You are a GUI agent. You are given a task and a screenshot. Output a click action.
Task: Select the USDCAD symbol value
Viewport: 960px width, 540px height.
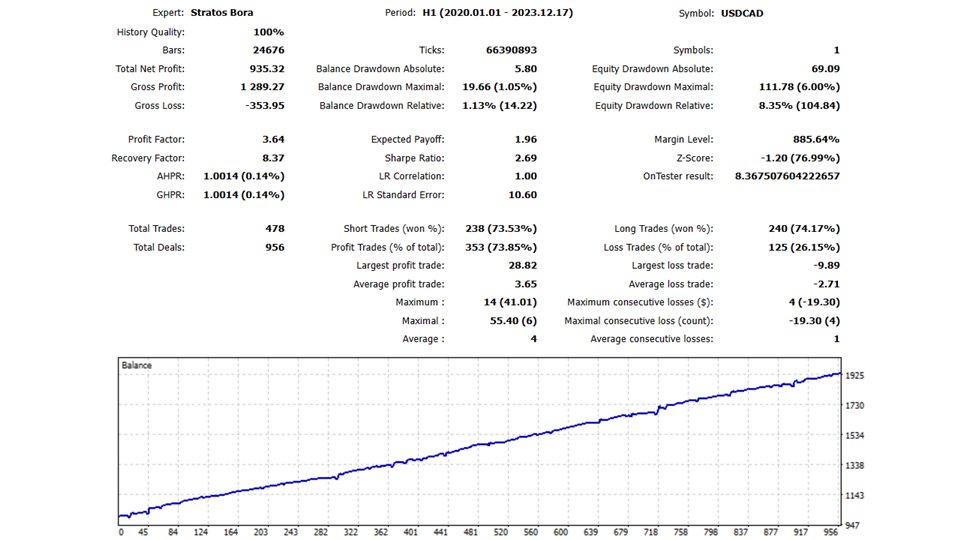(x=745, y=14)
